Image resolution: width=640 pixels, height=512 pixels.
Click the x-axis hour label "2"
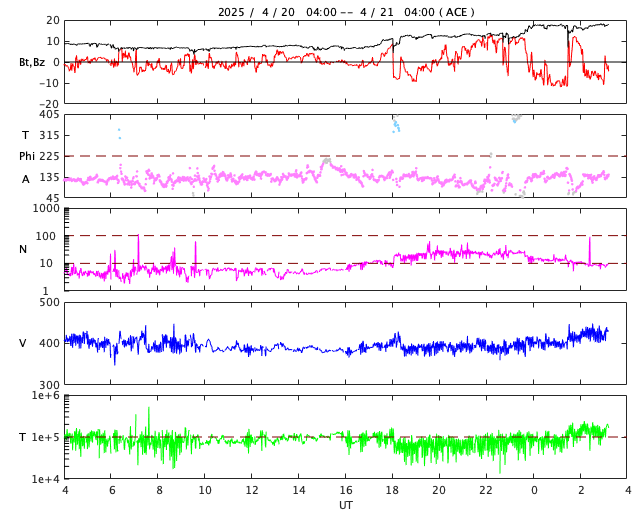coord(581,490)
